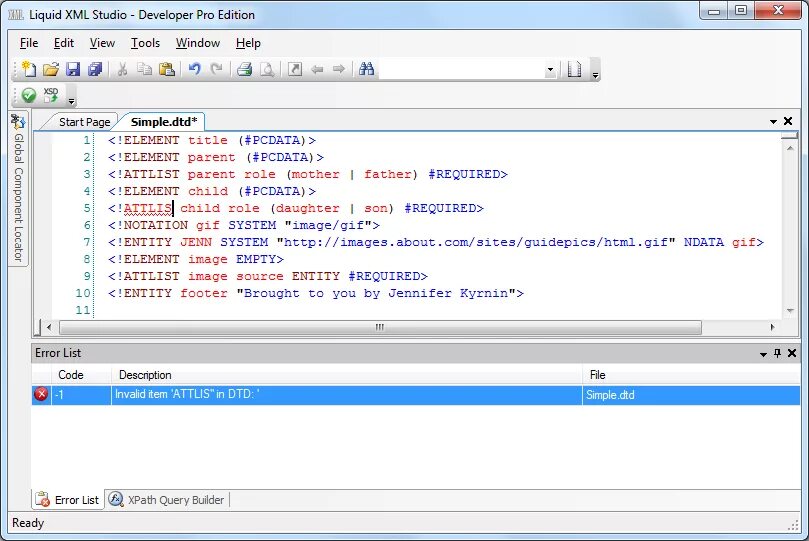Switch to the Start Page tab
The width and height of the screenshot is (809, 541).
(84, 122)
